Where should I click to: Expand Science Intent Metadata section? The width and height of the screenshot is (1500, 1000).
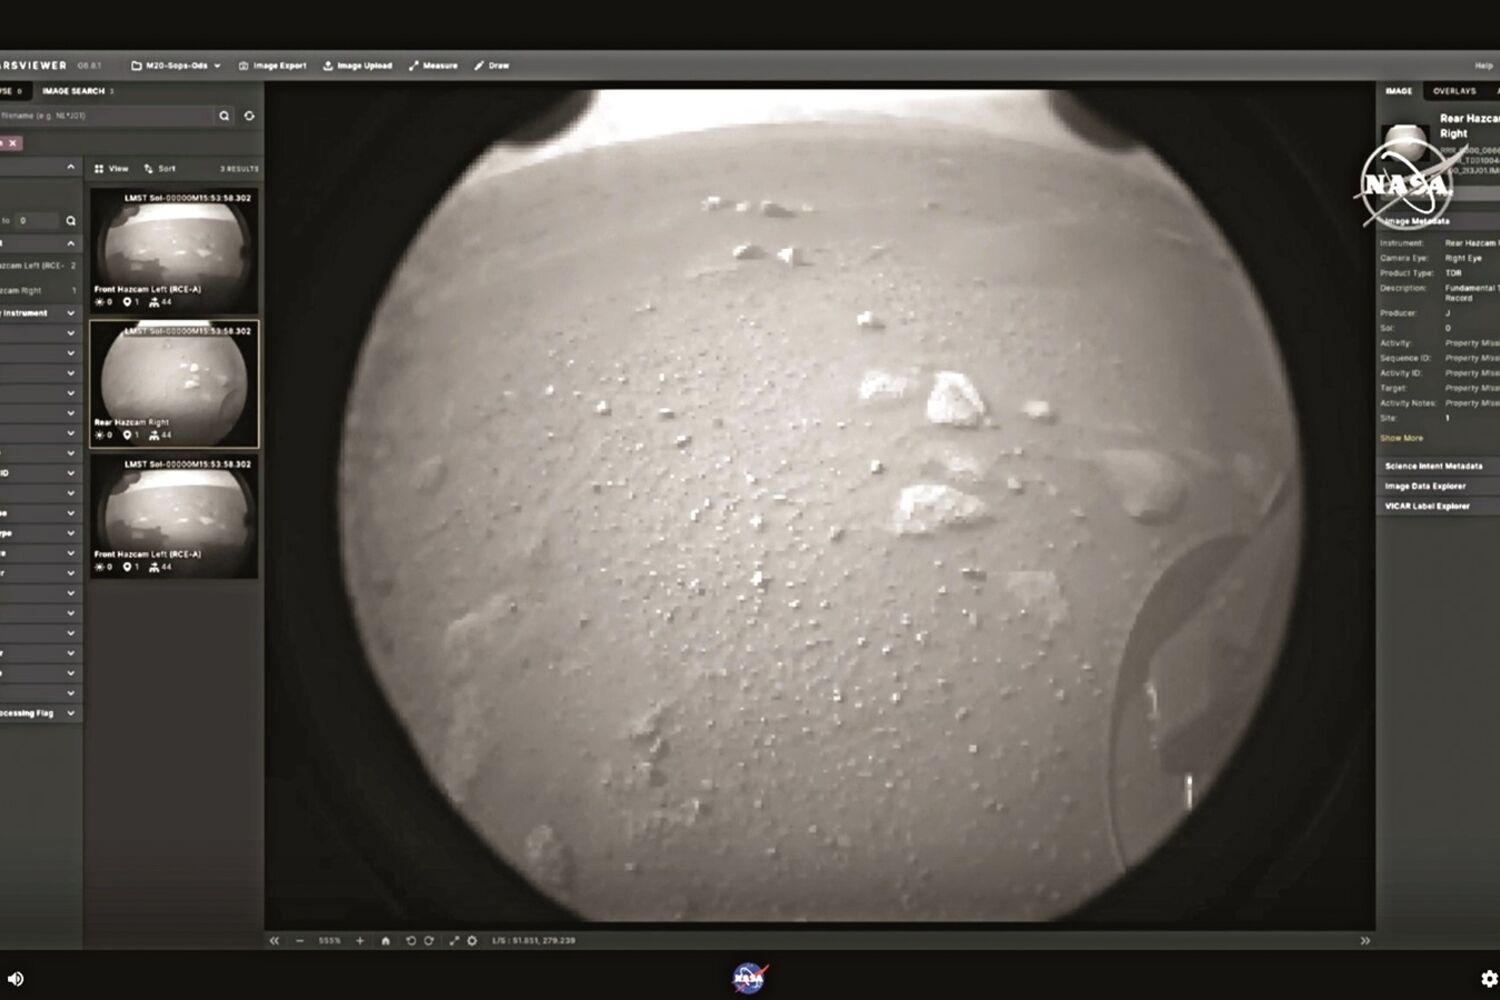point(1433,466)
